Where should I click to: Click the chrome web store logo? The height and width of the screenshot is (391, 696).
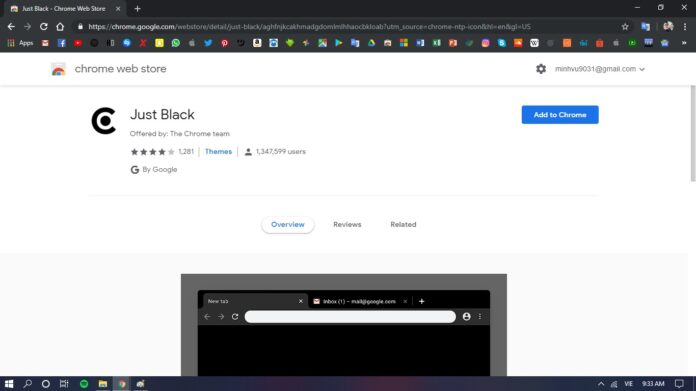[58, 69]
